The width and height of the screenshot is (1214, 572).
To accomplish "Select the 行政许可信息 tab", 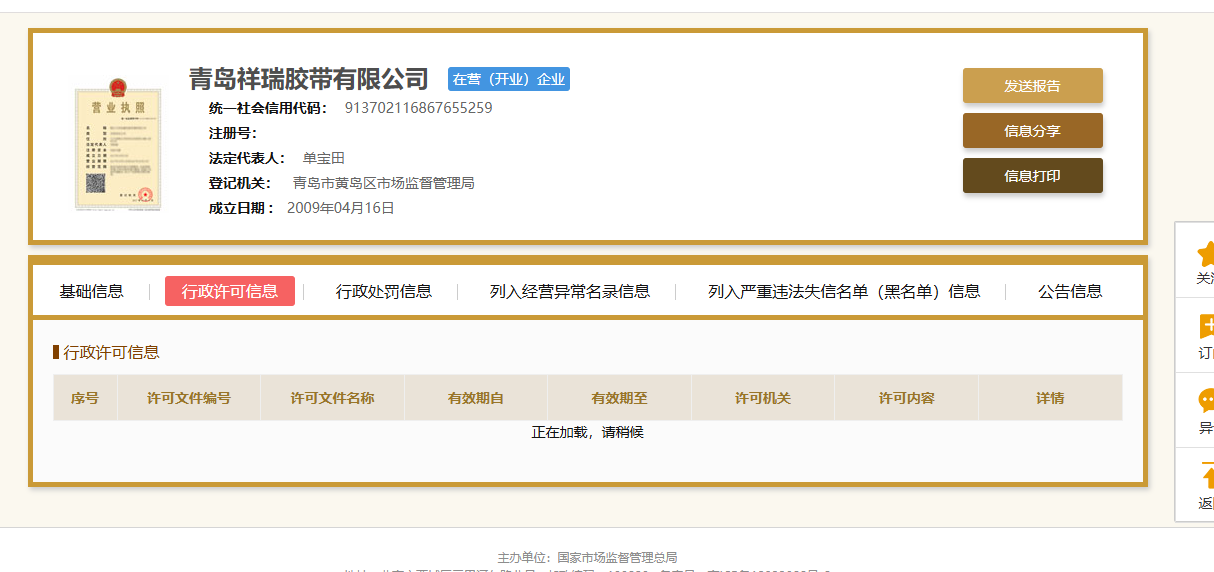I will coord(230,291).
